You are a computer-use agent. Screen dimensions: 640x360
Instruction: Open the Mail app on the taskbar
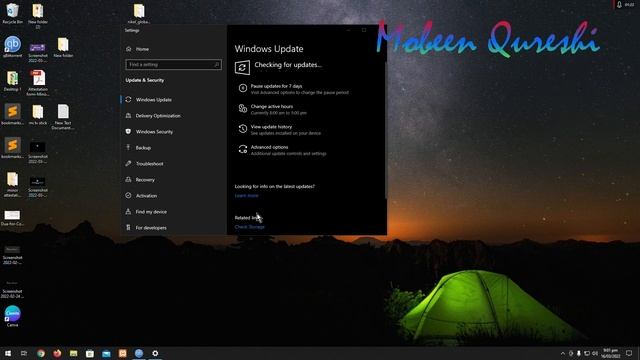tap(106, 353)
